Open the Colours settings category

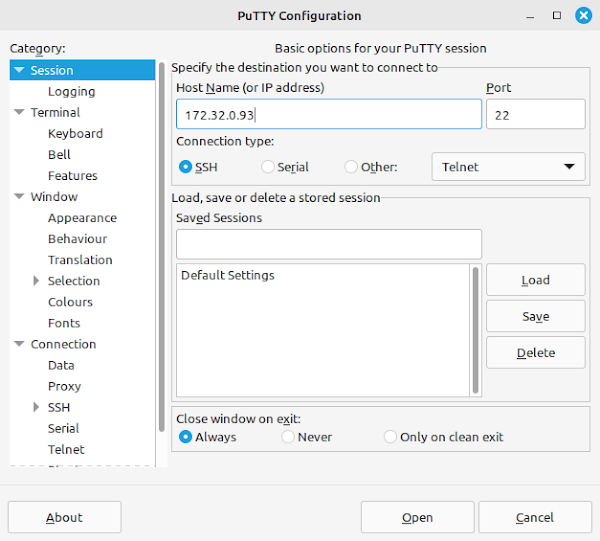point(70,302)
